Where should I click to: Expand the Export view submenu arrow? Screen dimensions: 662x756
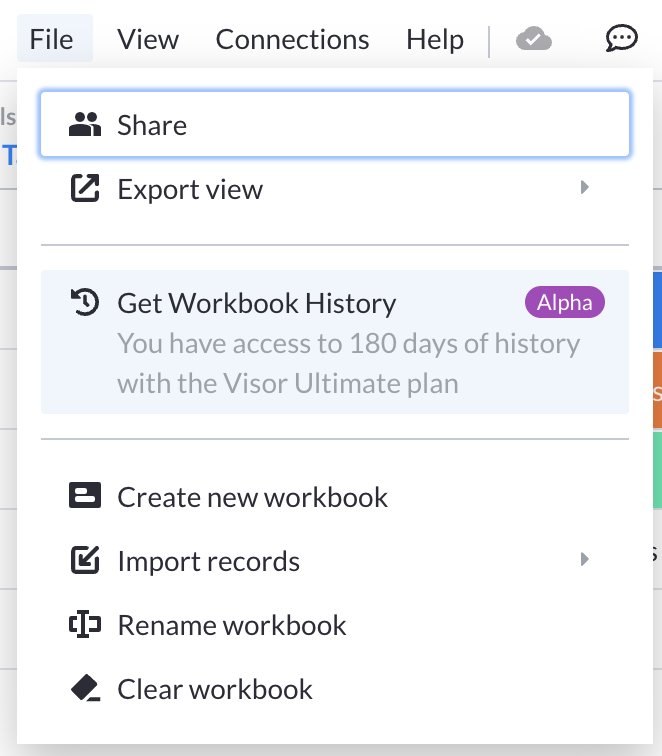[585, 188]
